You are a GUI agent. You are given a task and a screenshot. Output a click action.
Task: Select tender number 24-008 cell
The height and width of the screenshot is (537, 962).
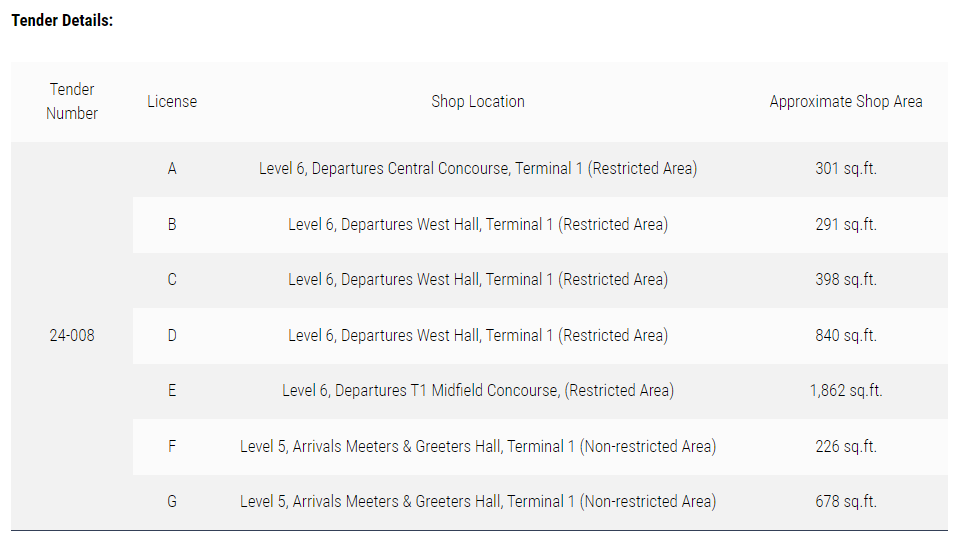(72, 335)
